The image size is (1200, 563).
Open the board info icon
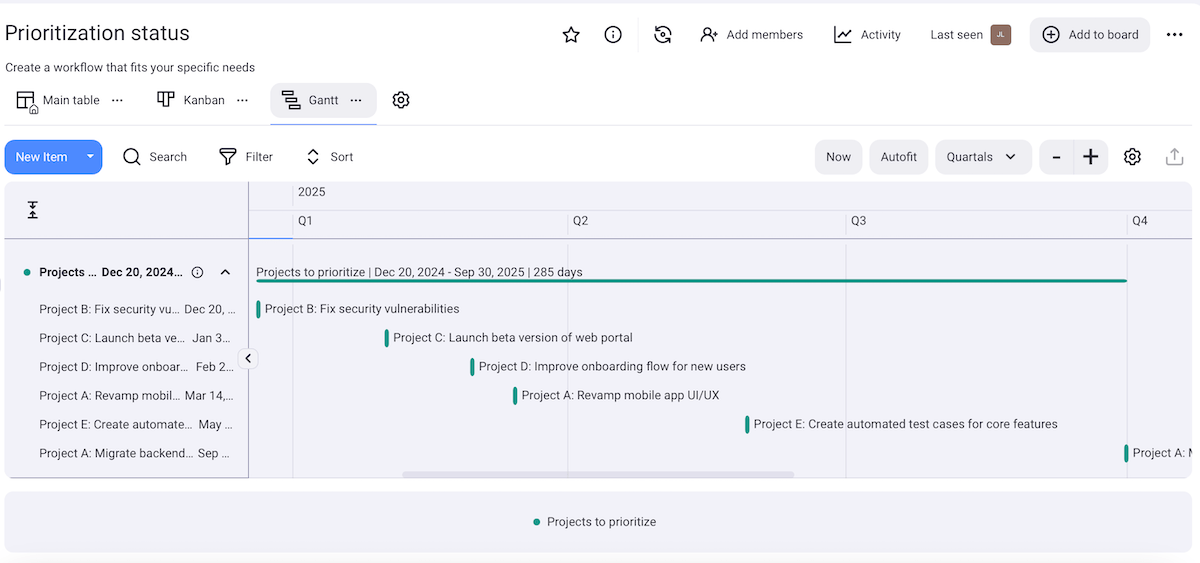pos(613,35)
